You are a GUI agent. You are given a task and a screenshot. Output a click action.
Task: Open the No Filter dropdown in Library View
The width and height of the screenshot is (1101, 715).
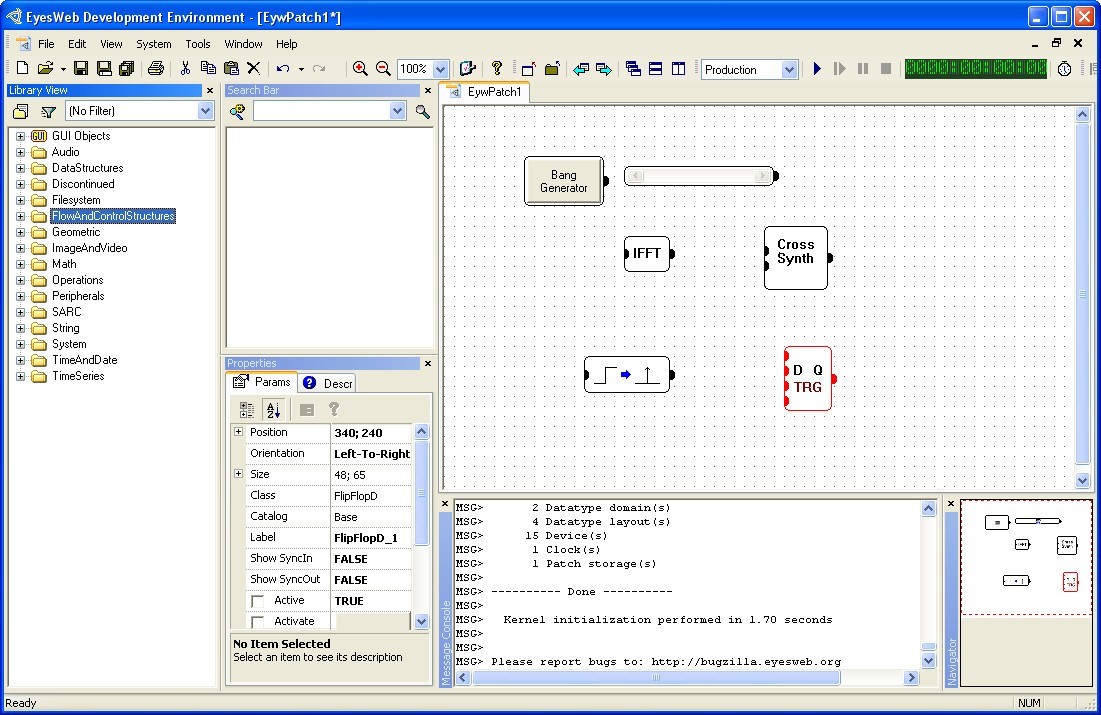coord(205,110)
